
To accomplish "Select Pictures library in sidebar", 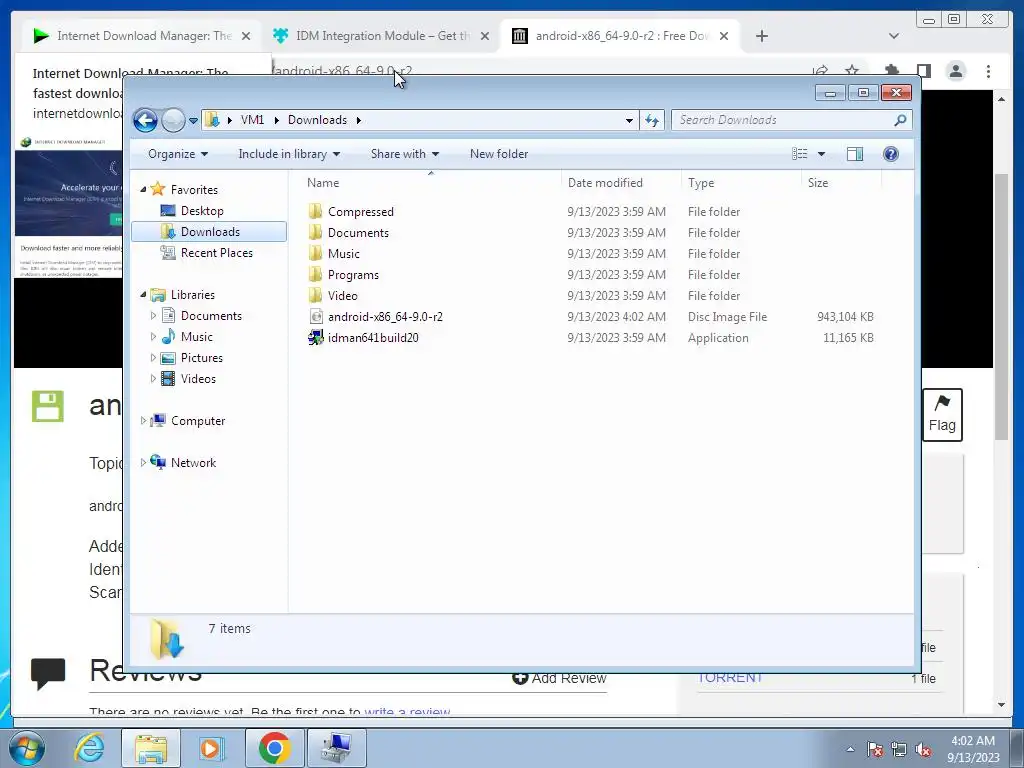I will [x=201, y=358].
